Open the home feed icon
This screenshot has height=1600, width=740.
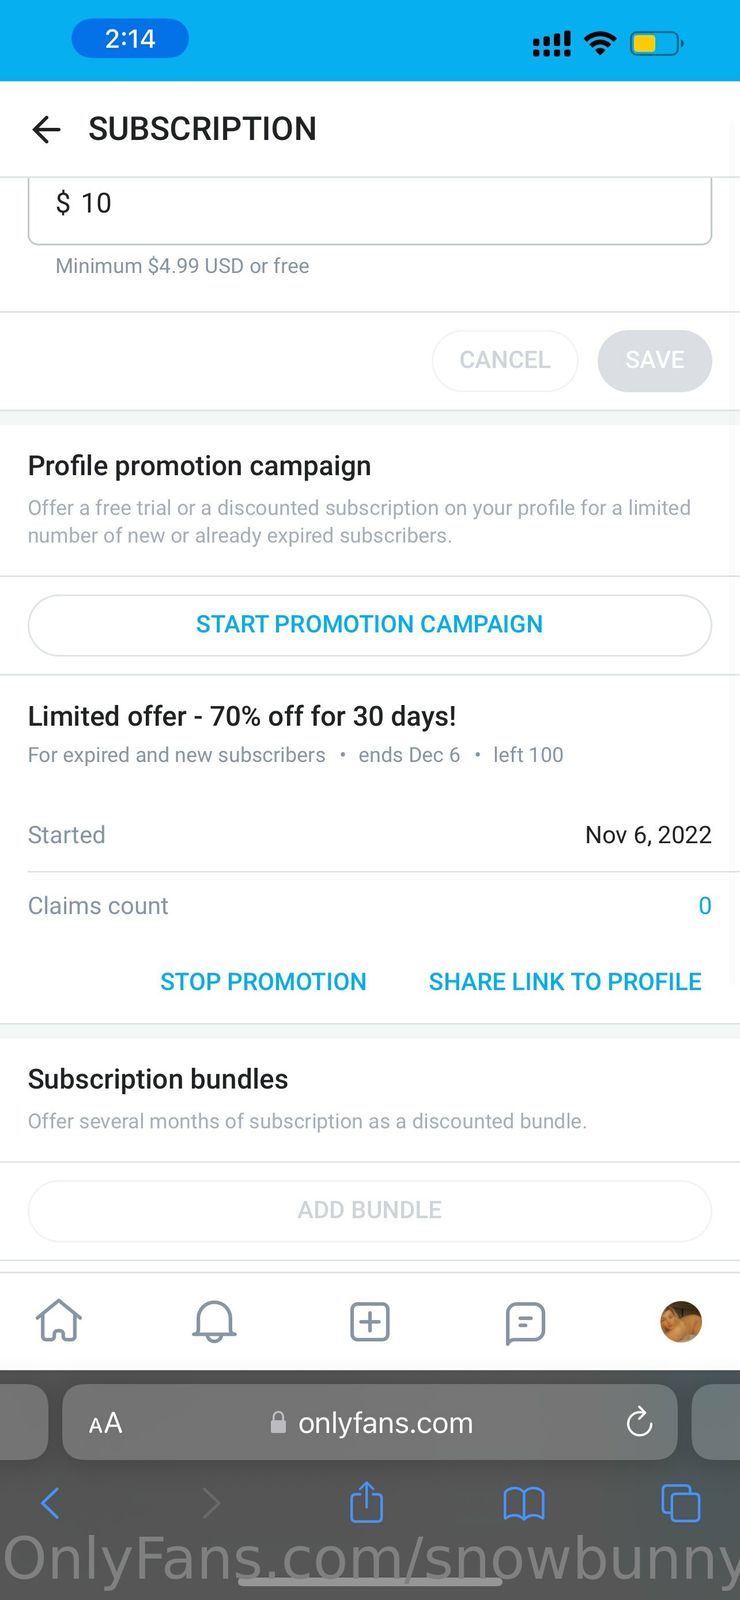[x=59, y=1321]
